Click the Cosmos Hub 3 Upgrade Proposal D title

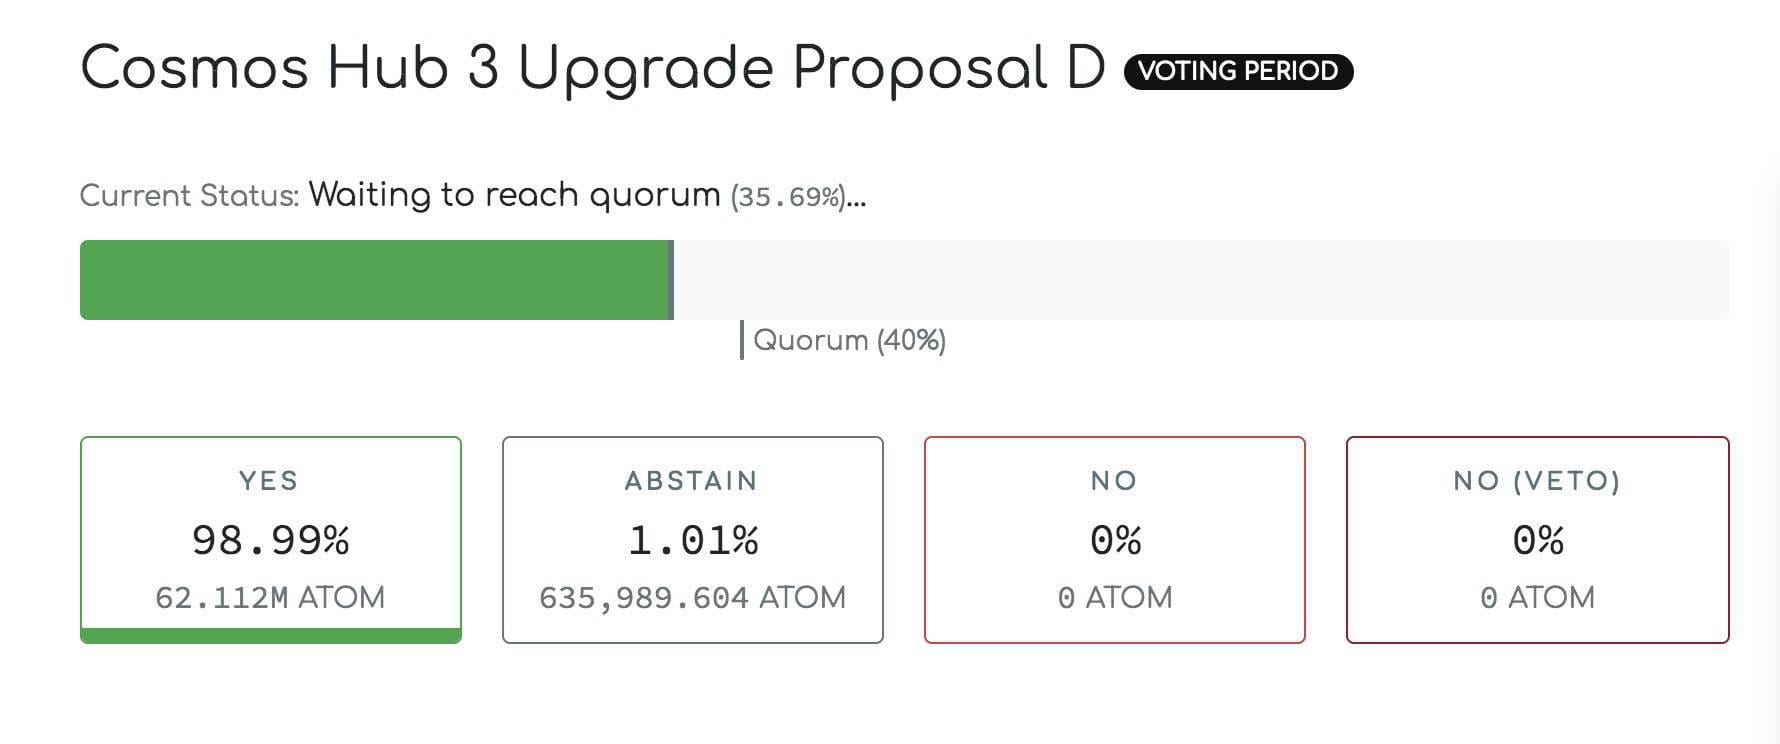(592, 69)
